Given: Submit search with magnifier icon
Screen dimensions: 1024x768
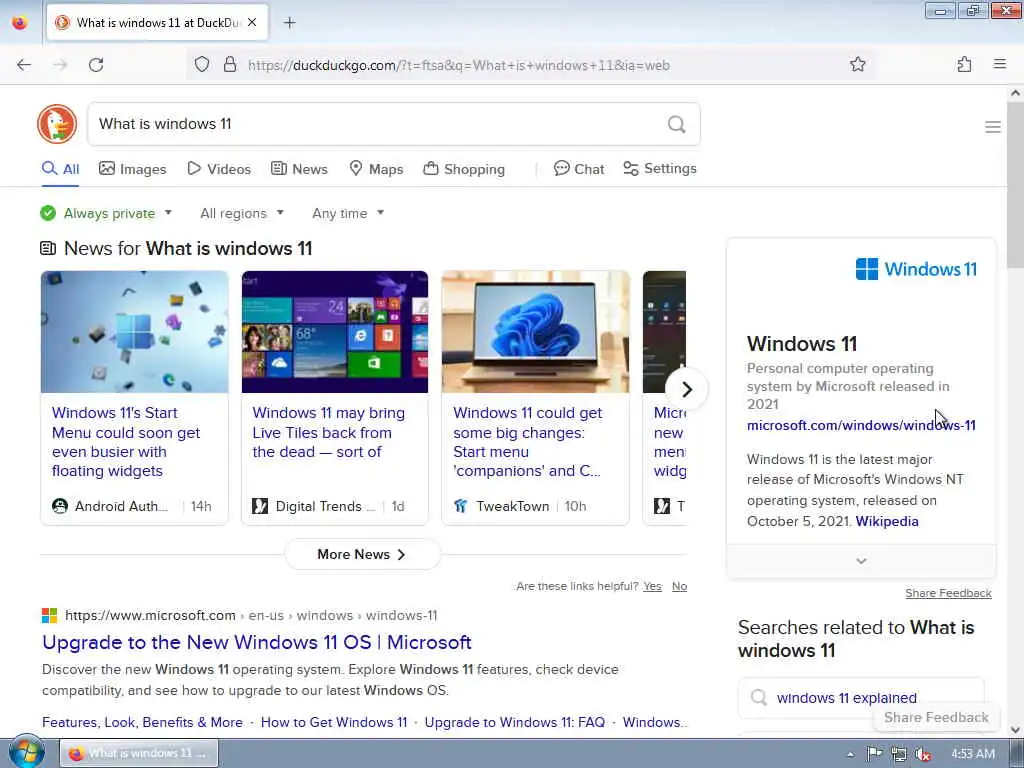Looking at the screenshot, I should (677, 124).
